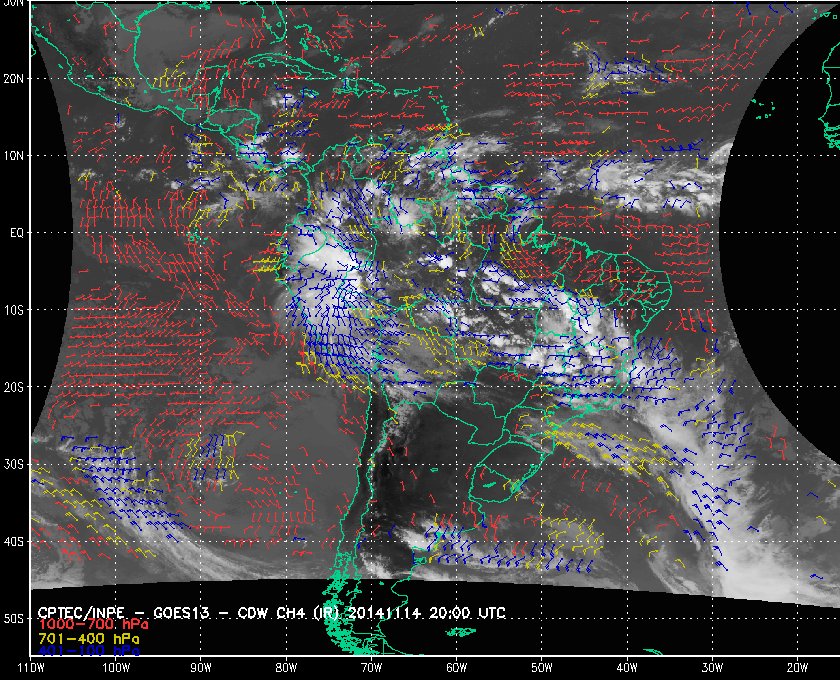This screenshot has width=840, height=680.
Task: Select the red 1000-700 hPa legend entry
Action: tap(93, 625)
